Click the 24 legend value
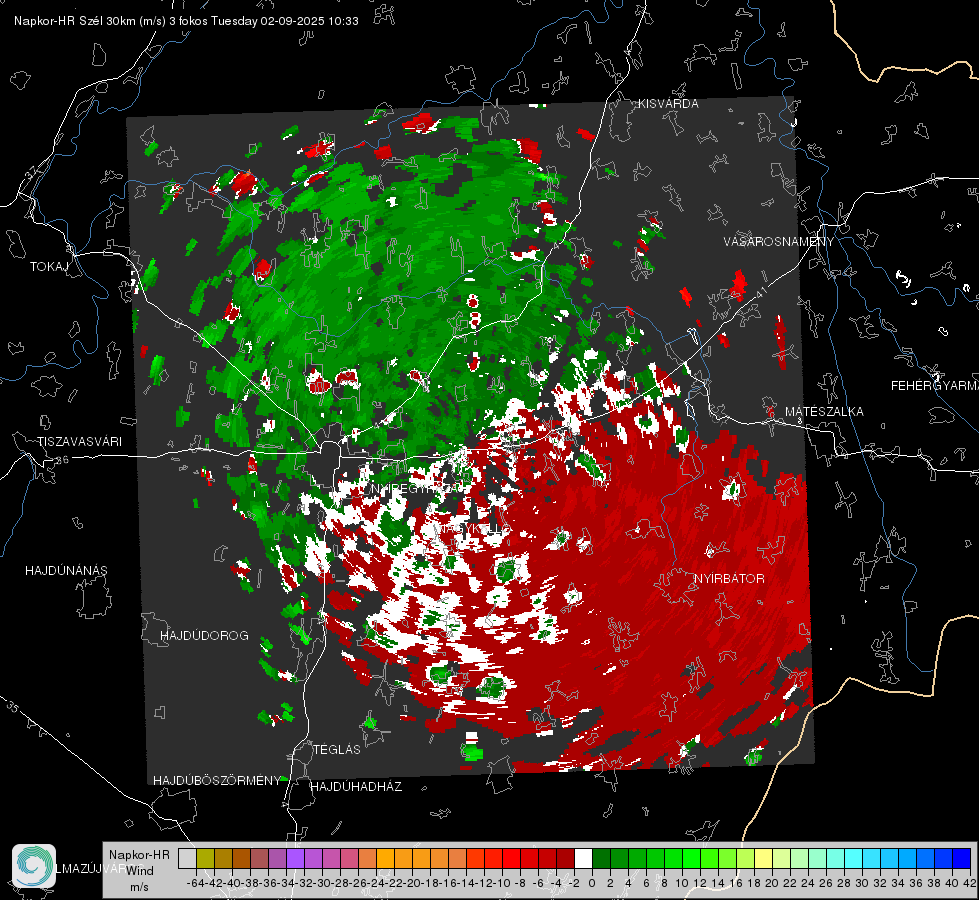This screenshot has width=979, height=900. pyautogui.click(x=808, y=883)
